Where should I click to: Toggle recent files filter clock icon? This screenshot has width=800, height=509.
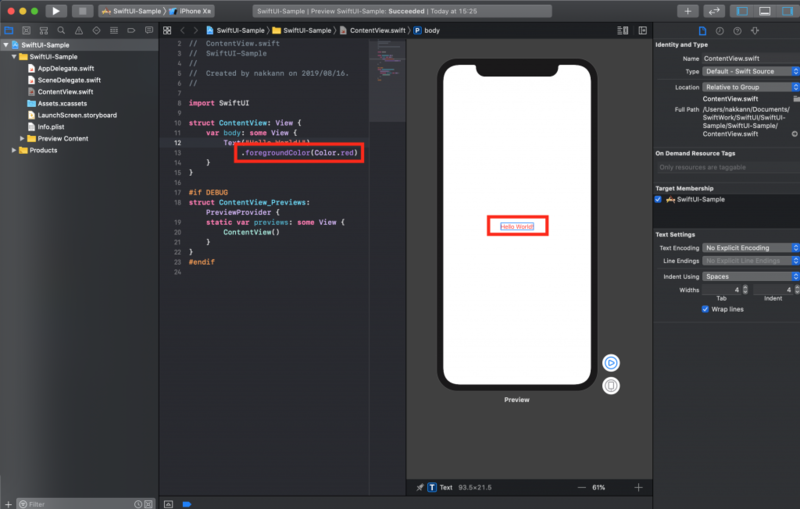tap(138, 504)
